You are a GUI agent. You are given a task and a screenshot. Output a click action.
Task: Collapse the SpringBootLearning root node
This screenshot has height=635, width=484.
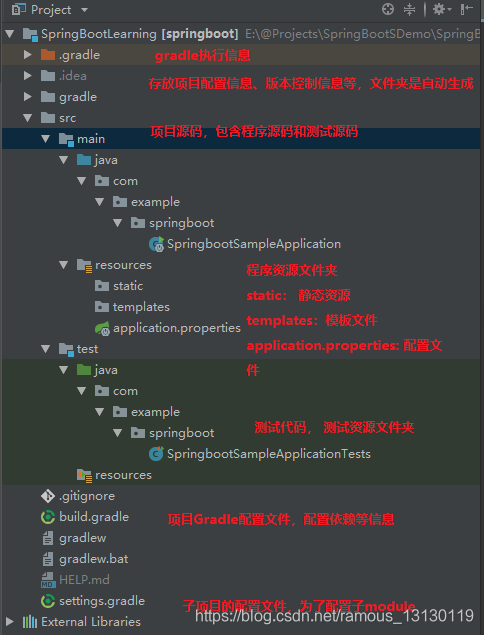tap(10, 34)
